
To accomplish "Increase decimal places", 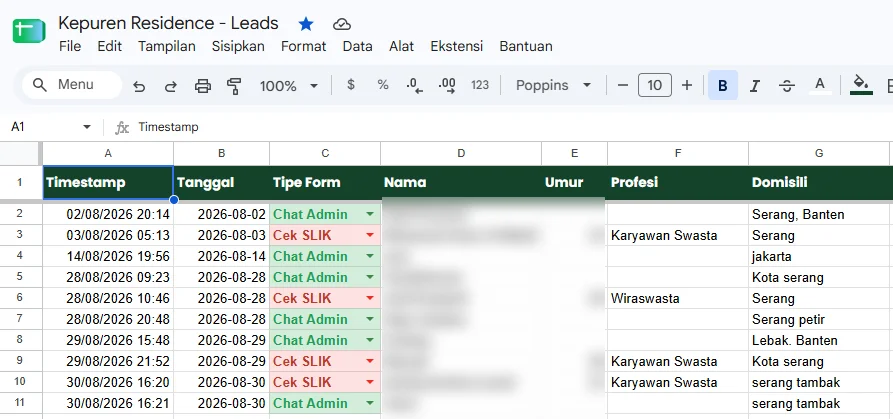I will pos(447,85).
